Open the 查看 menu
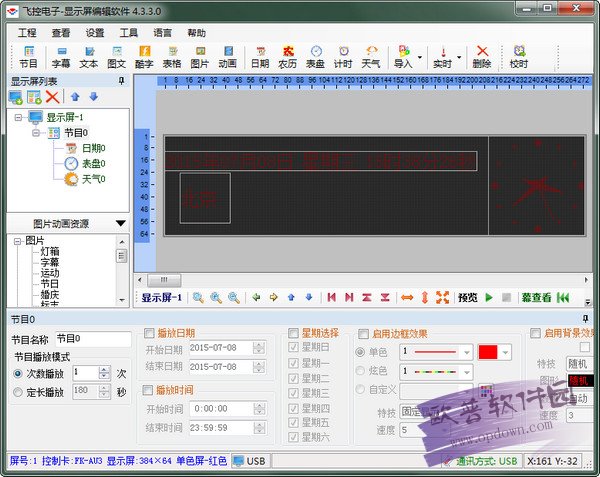Viewport: 600px width, 477px height. pyautogui.click(x=61, y=33)
